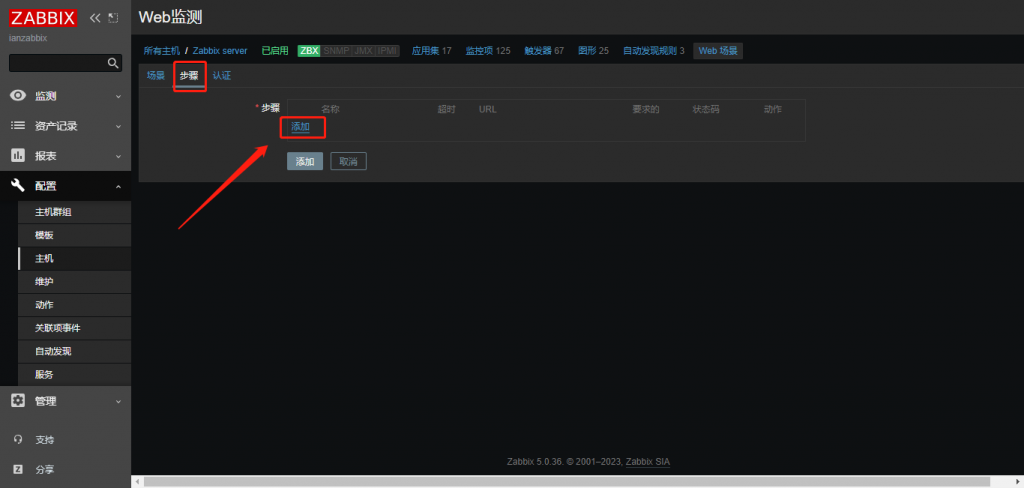
Task: Click the 超时 column header
Action: 447,109
